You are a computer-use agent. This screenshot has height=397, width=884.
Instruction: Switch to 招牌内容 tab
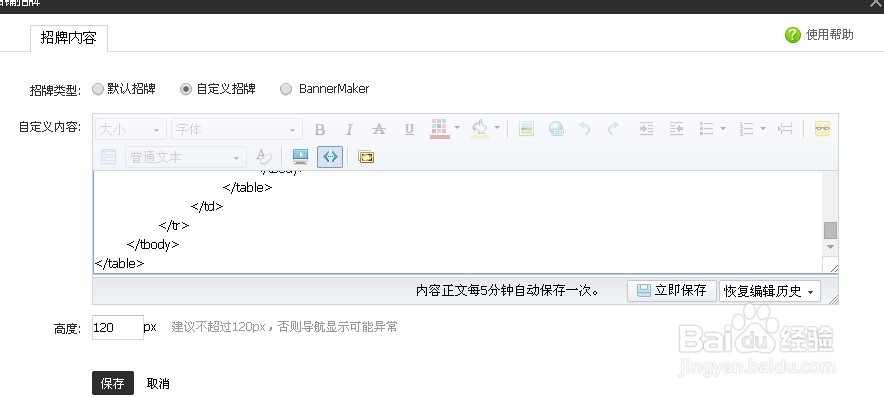(x=69, y=38)
